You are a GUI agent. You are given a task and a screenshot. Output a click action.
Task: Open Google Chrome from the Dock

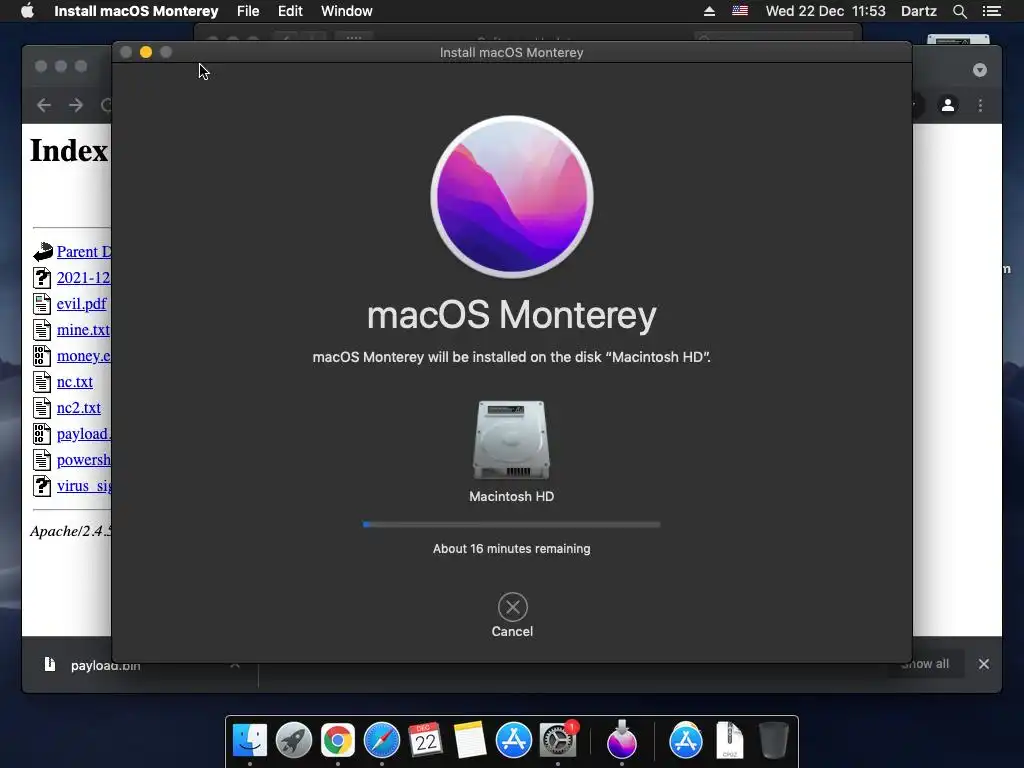tap(338, 741)
